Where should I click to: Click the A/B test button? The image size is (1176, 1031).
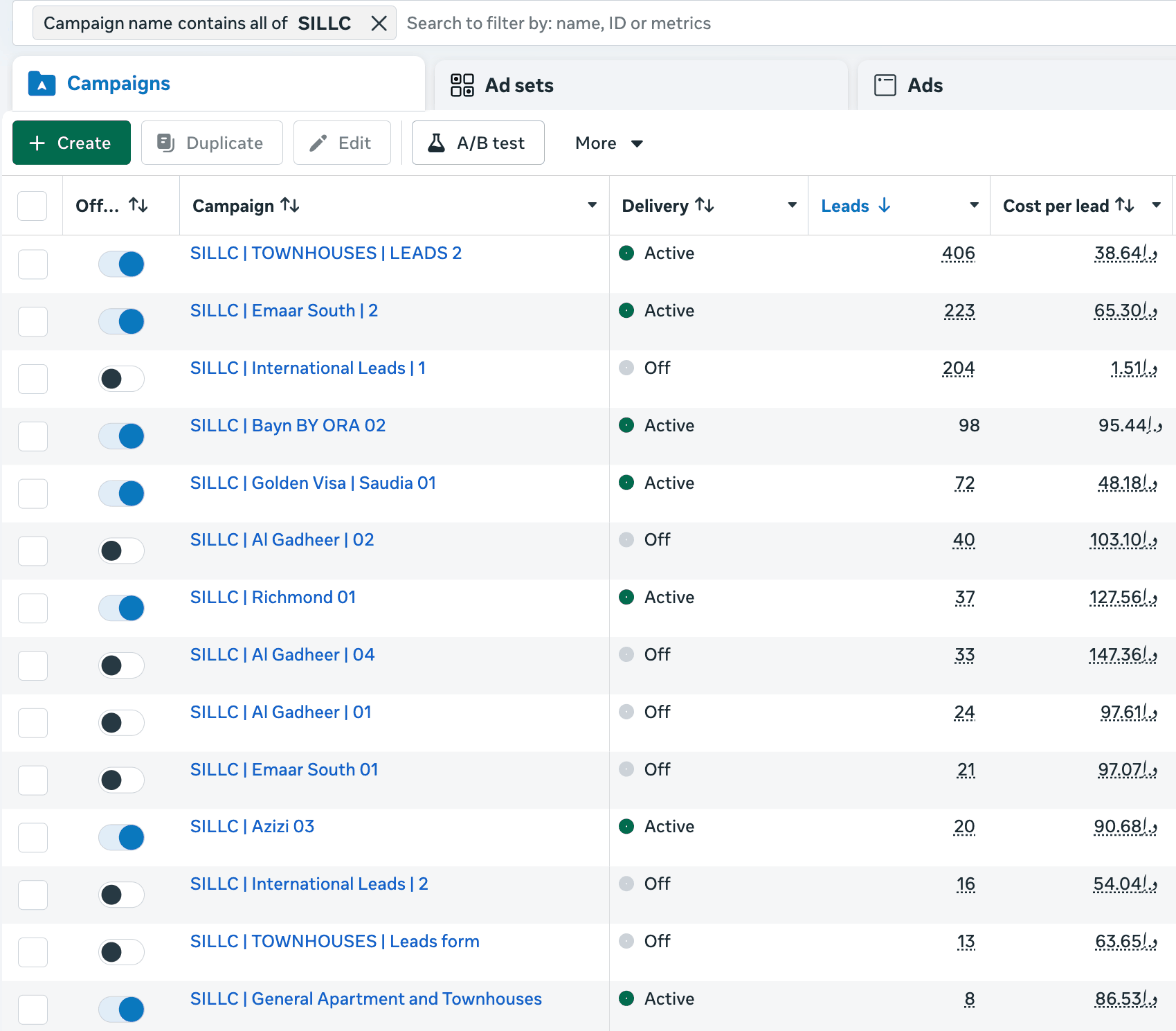[478, 142]
